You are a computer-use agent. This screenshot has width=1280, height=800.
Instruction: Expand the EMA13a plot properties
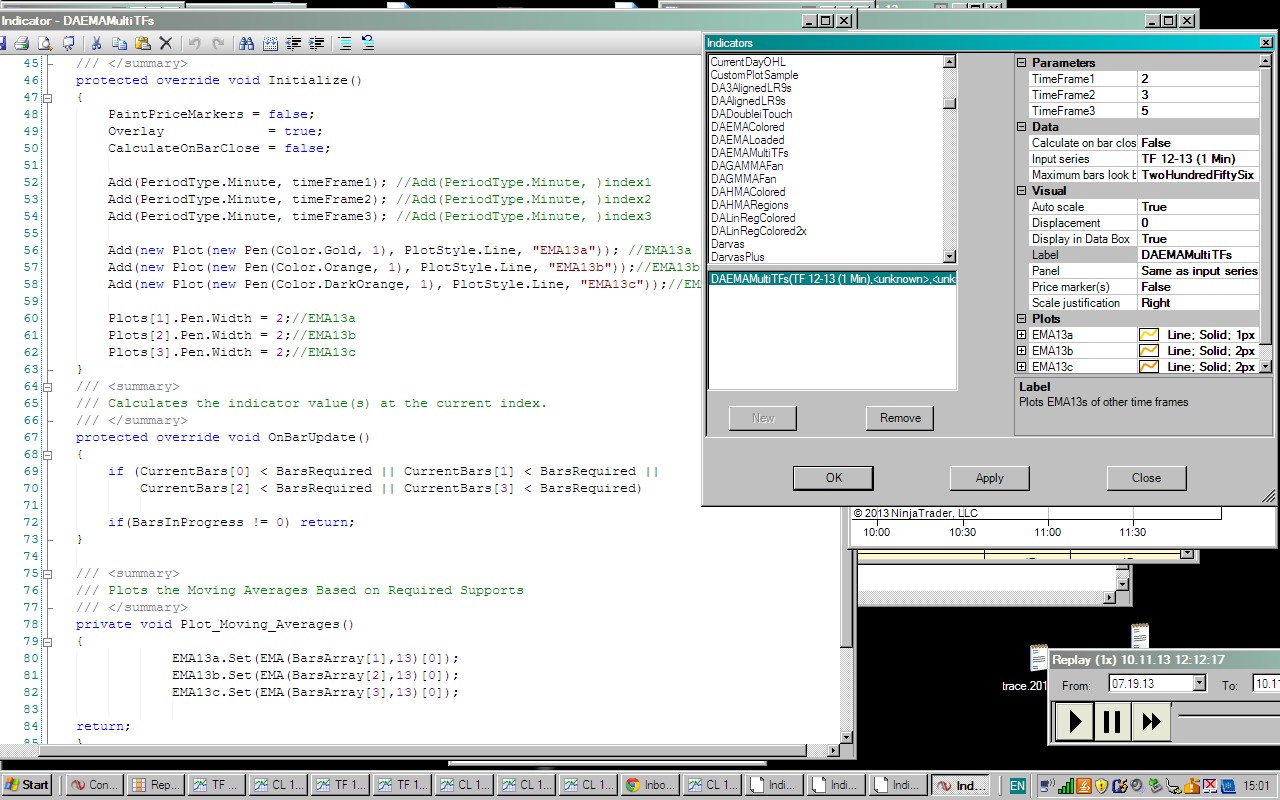coord(1022,335)
